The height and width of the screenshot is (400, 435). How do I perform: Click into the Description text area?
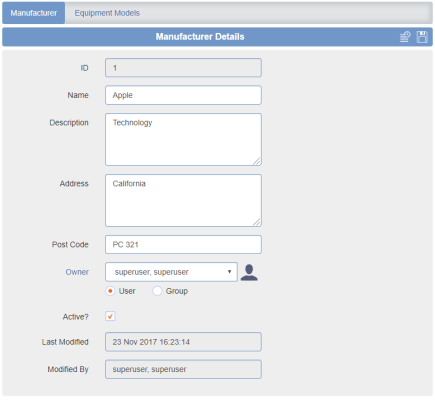click(x=183, y=139)
